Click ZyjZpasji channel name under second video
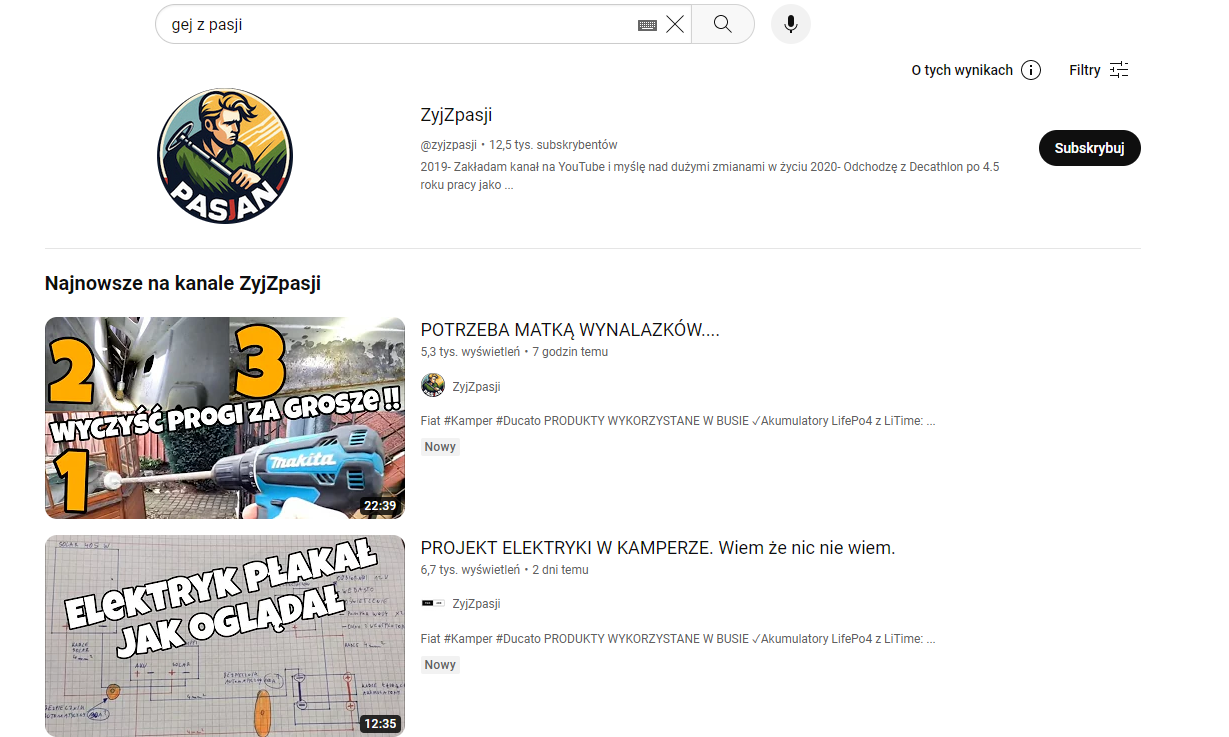Image resolution: width=1229 pixels, height=737 pixels. [476, 604]
